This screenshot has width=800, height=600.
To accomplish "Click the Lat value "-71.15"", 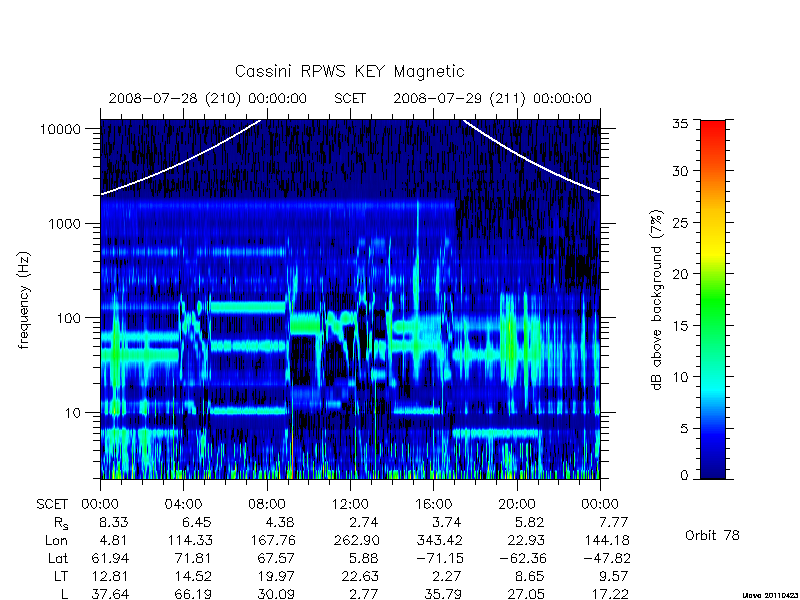I will [440, 559].
